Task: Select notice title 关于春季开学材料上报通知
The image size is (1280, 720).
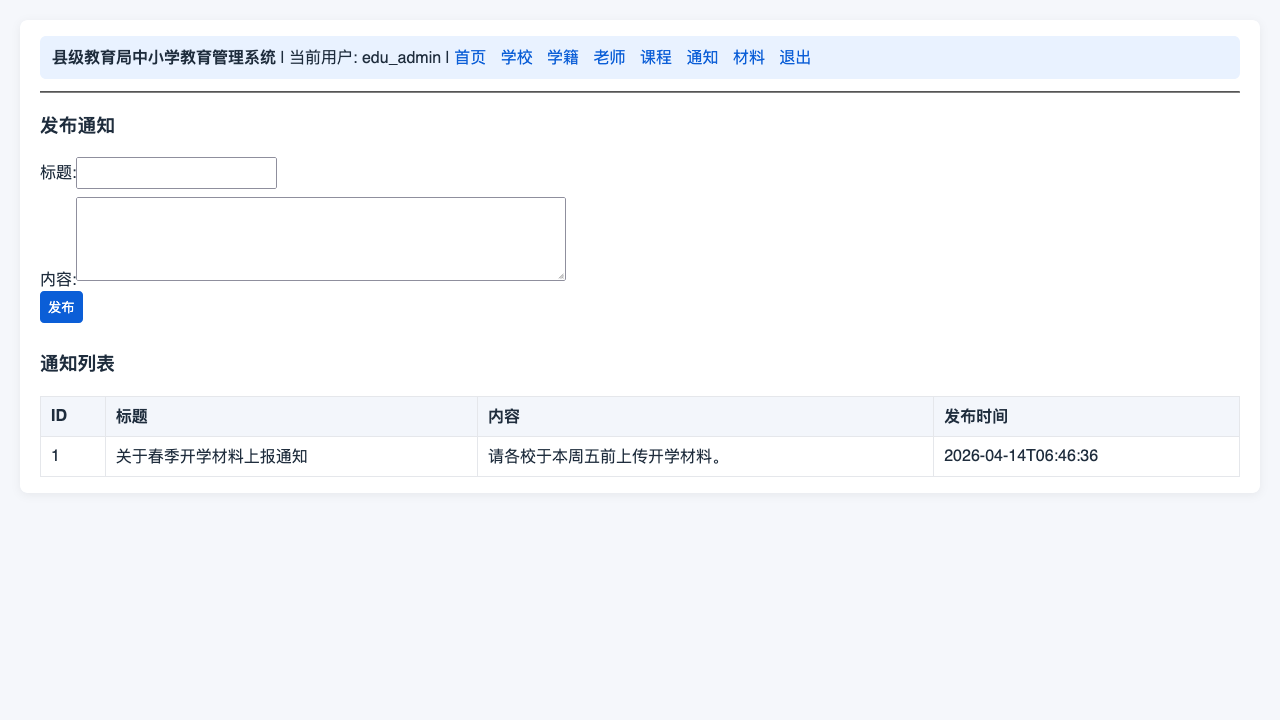Action: coord(211,457)
